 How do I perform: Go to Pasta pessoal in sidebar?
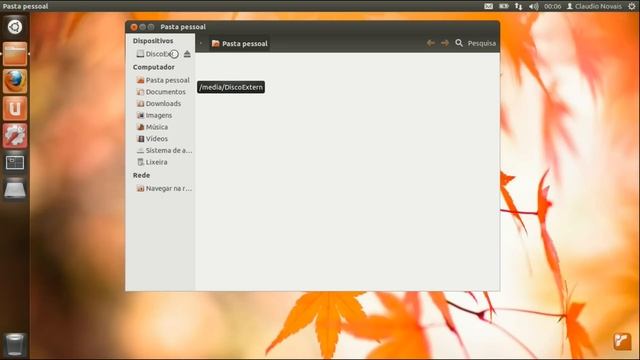163,80
